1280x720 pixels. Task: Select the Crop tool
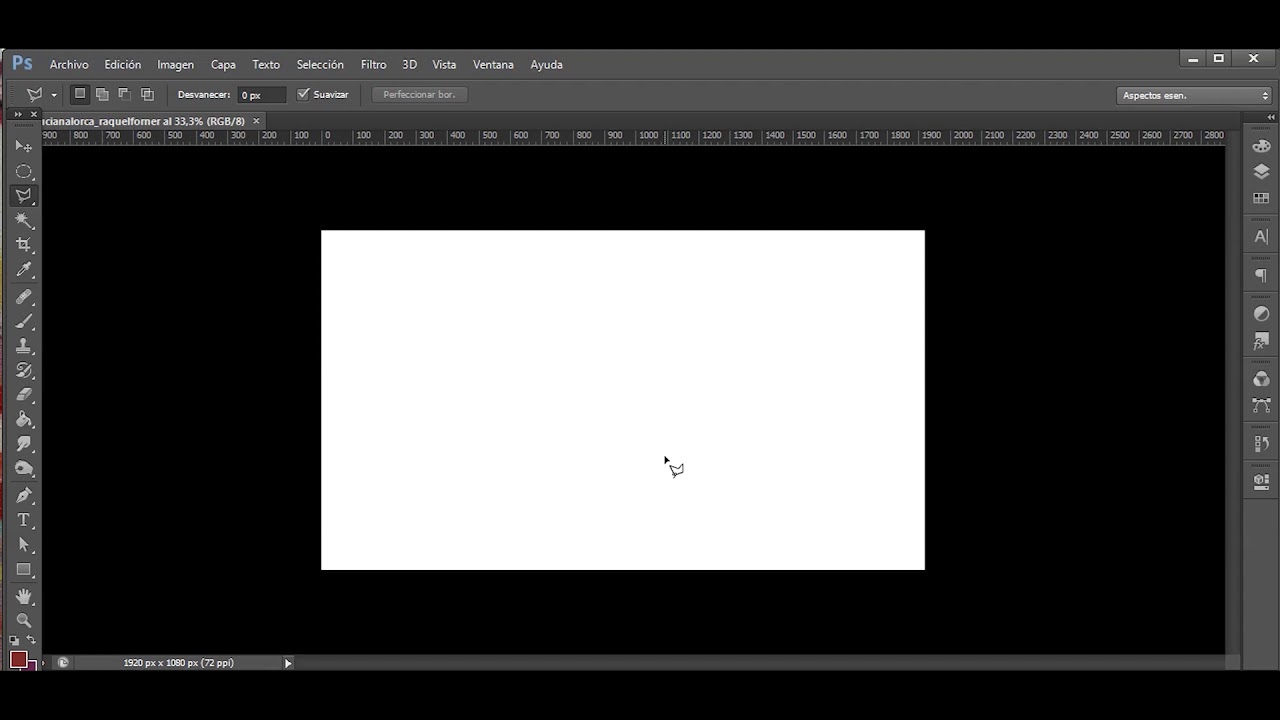click(24, 245)
